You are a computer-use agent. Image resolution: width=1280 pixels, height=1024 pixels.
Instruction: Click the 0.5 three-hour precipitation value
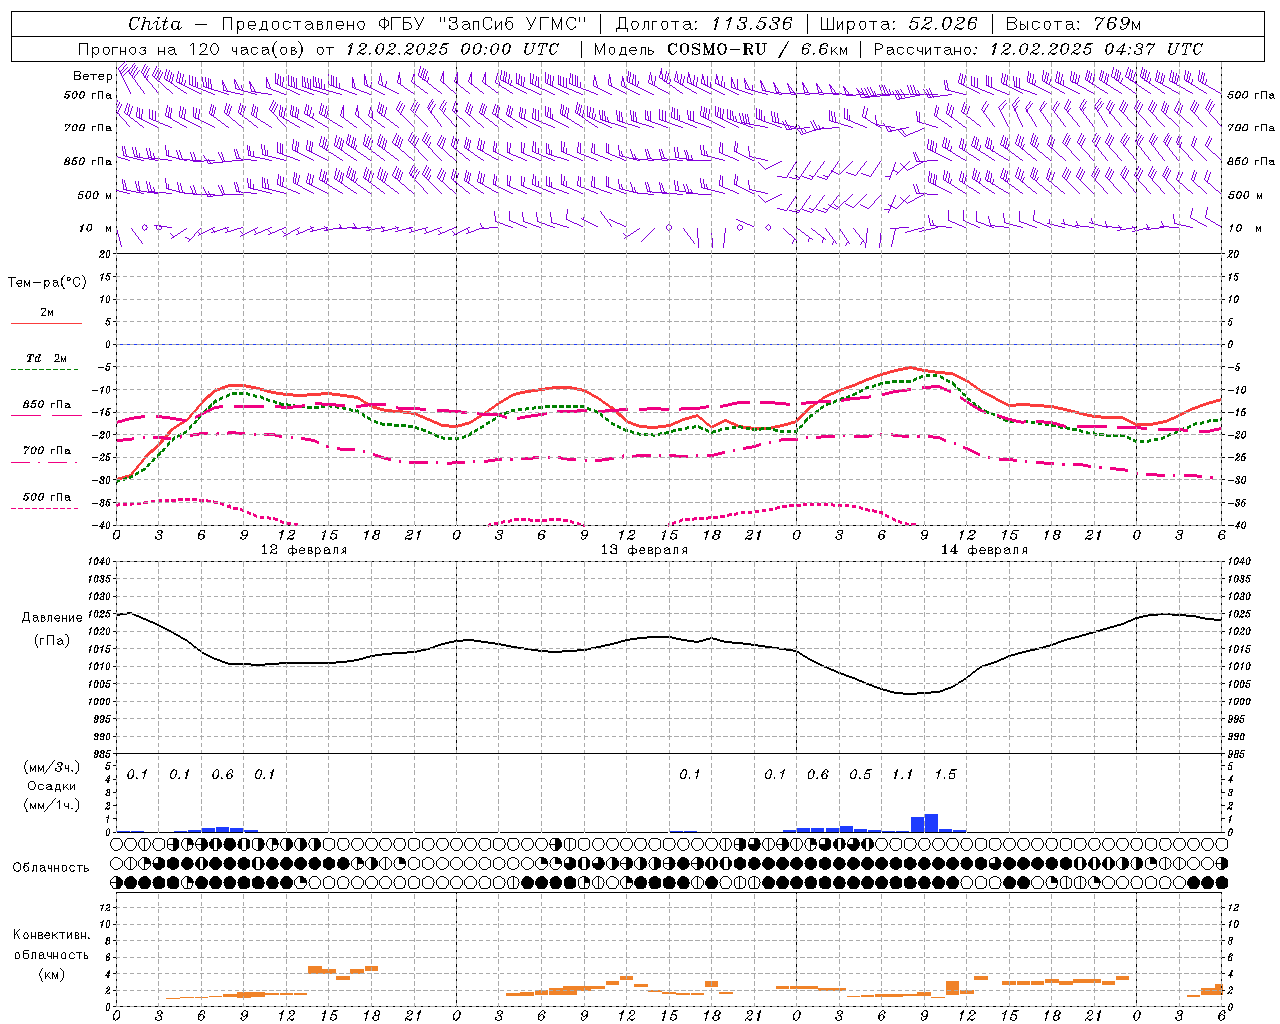(860, 774)
